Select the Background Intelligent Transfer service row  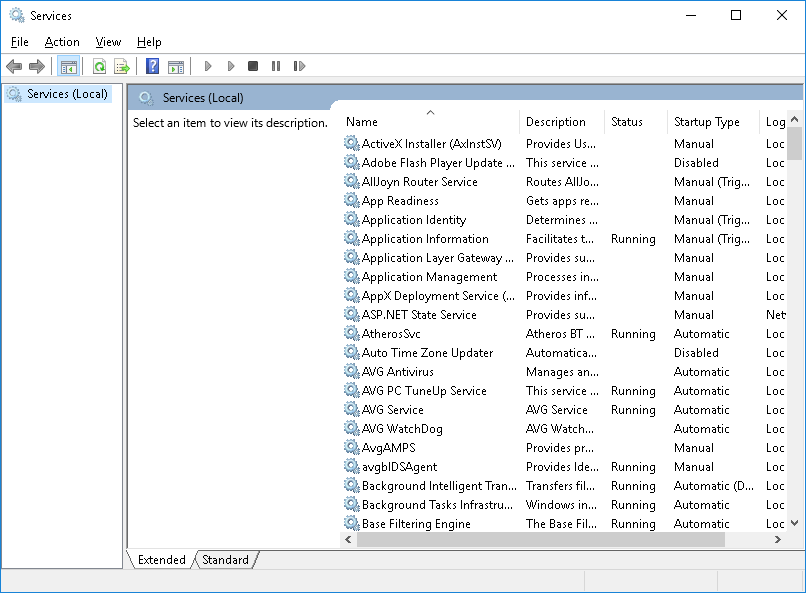pos(430,485)
